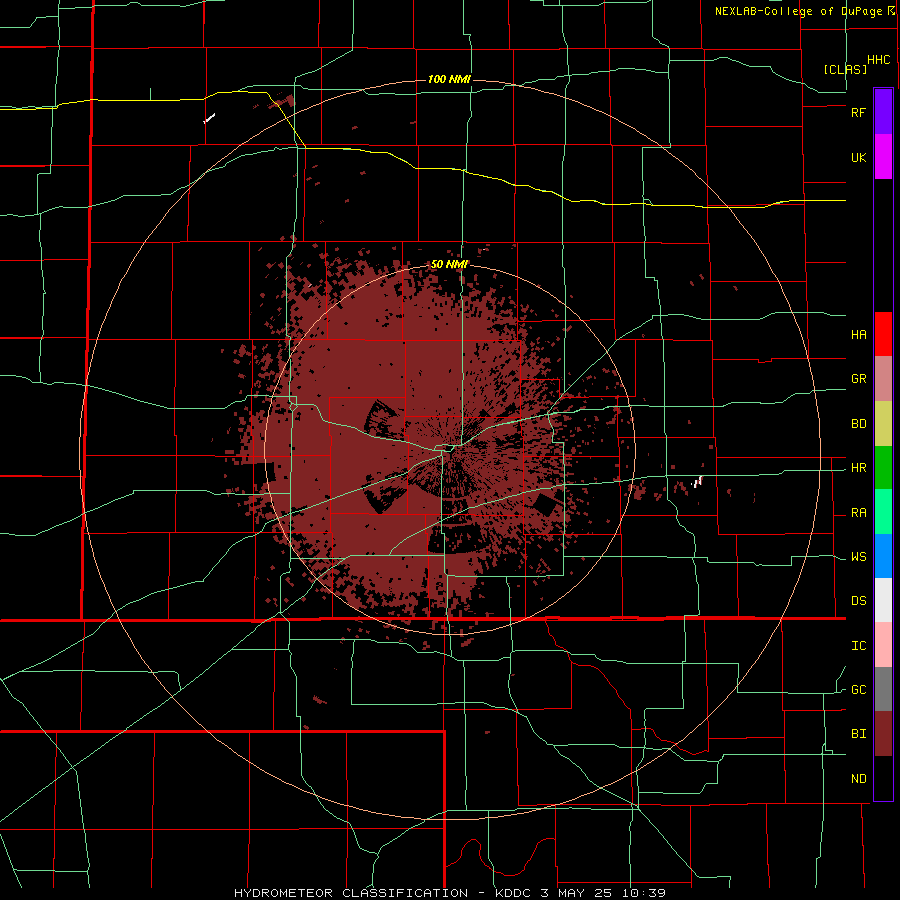
Task: Select the BD legend label
Action: [858, 424]
